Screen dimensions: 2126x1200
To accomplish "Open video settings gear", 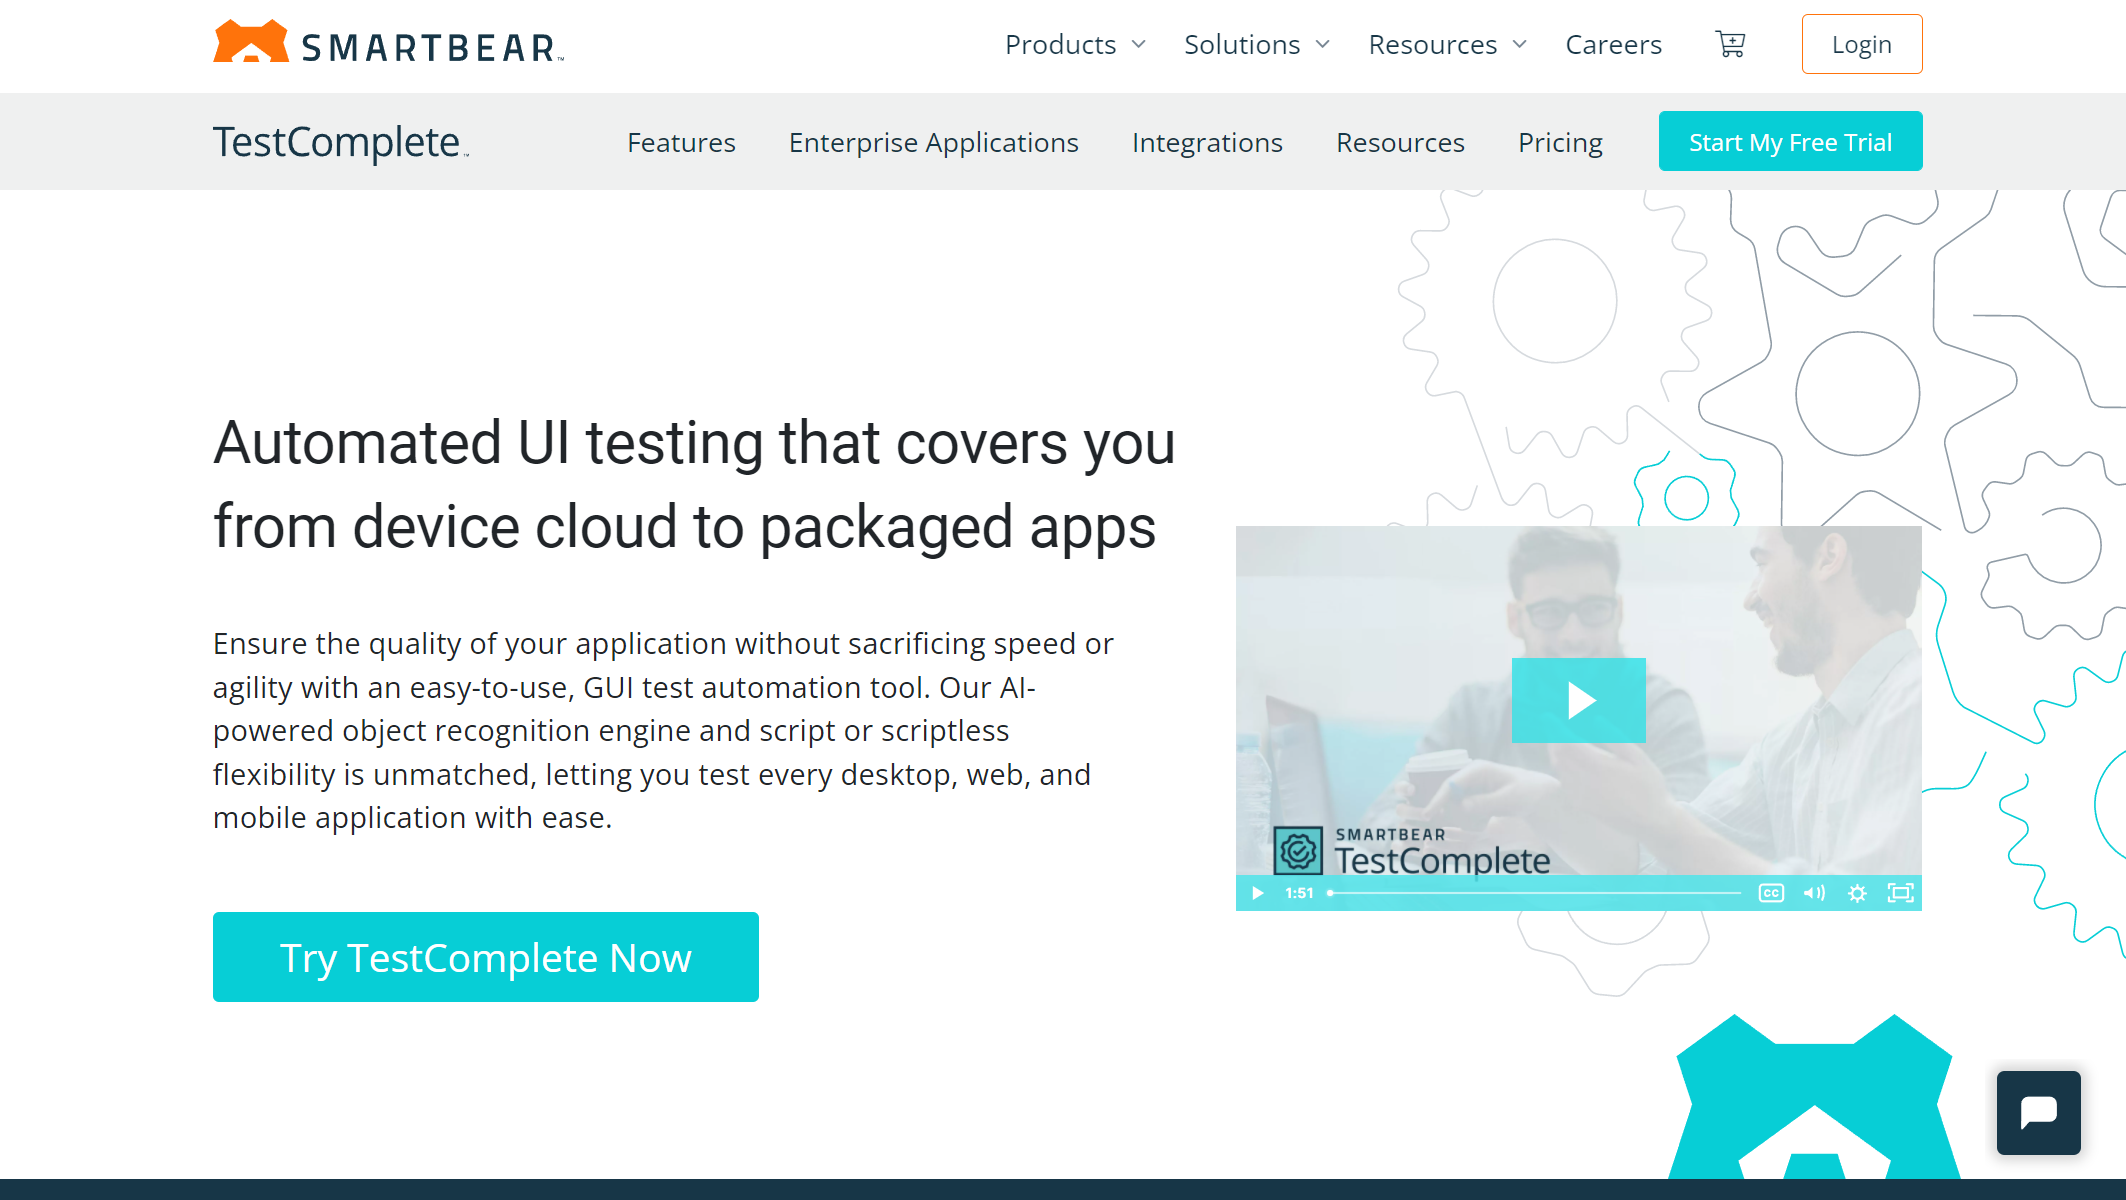I will (x=1857, y=893).
